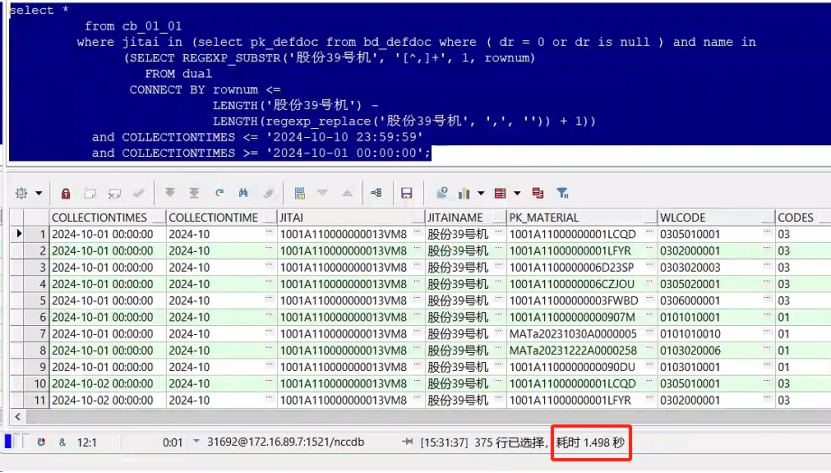The height and width of the screenshot is (473, 831).
Task: Click the grid view mode icon
Action: point(22,194)
